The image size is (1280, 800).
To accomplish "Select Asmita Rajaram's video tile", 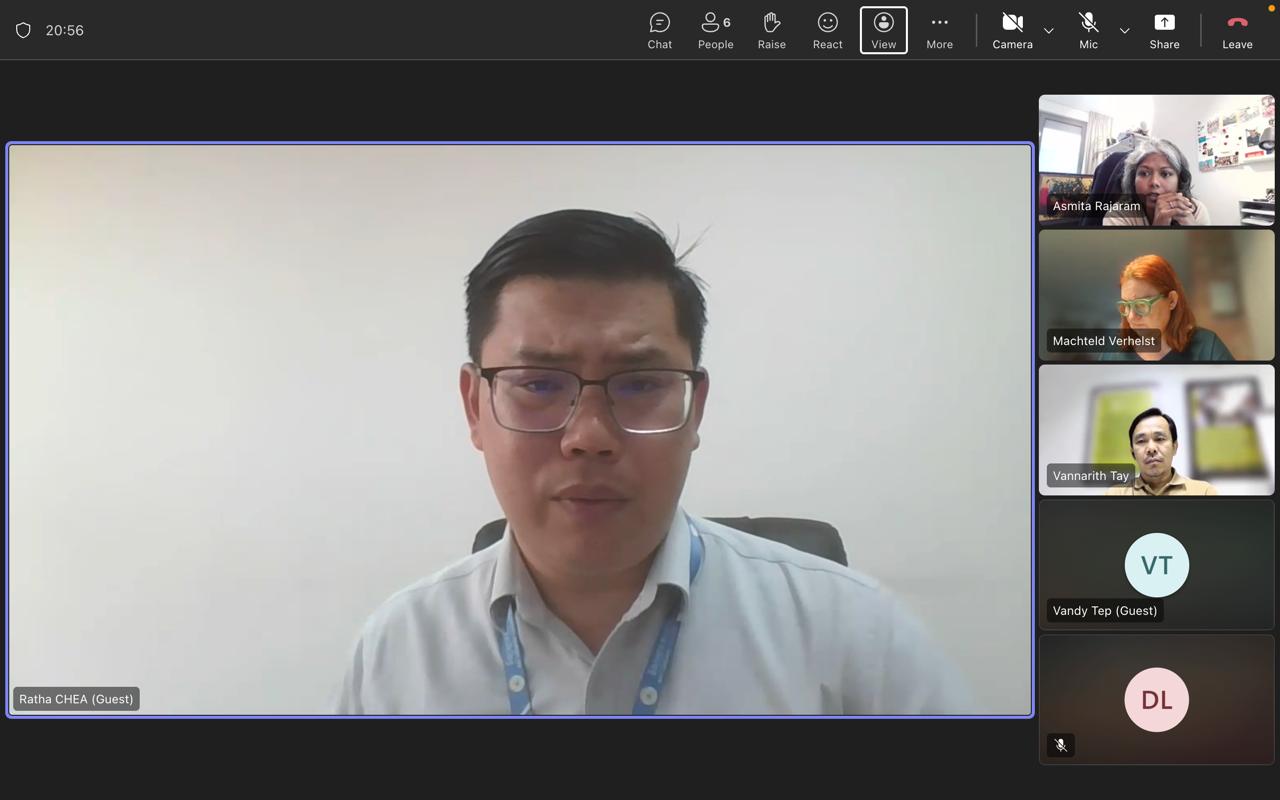I will coord(1156,160).
